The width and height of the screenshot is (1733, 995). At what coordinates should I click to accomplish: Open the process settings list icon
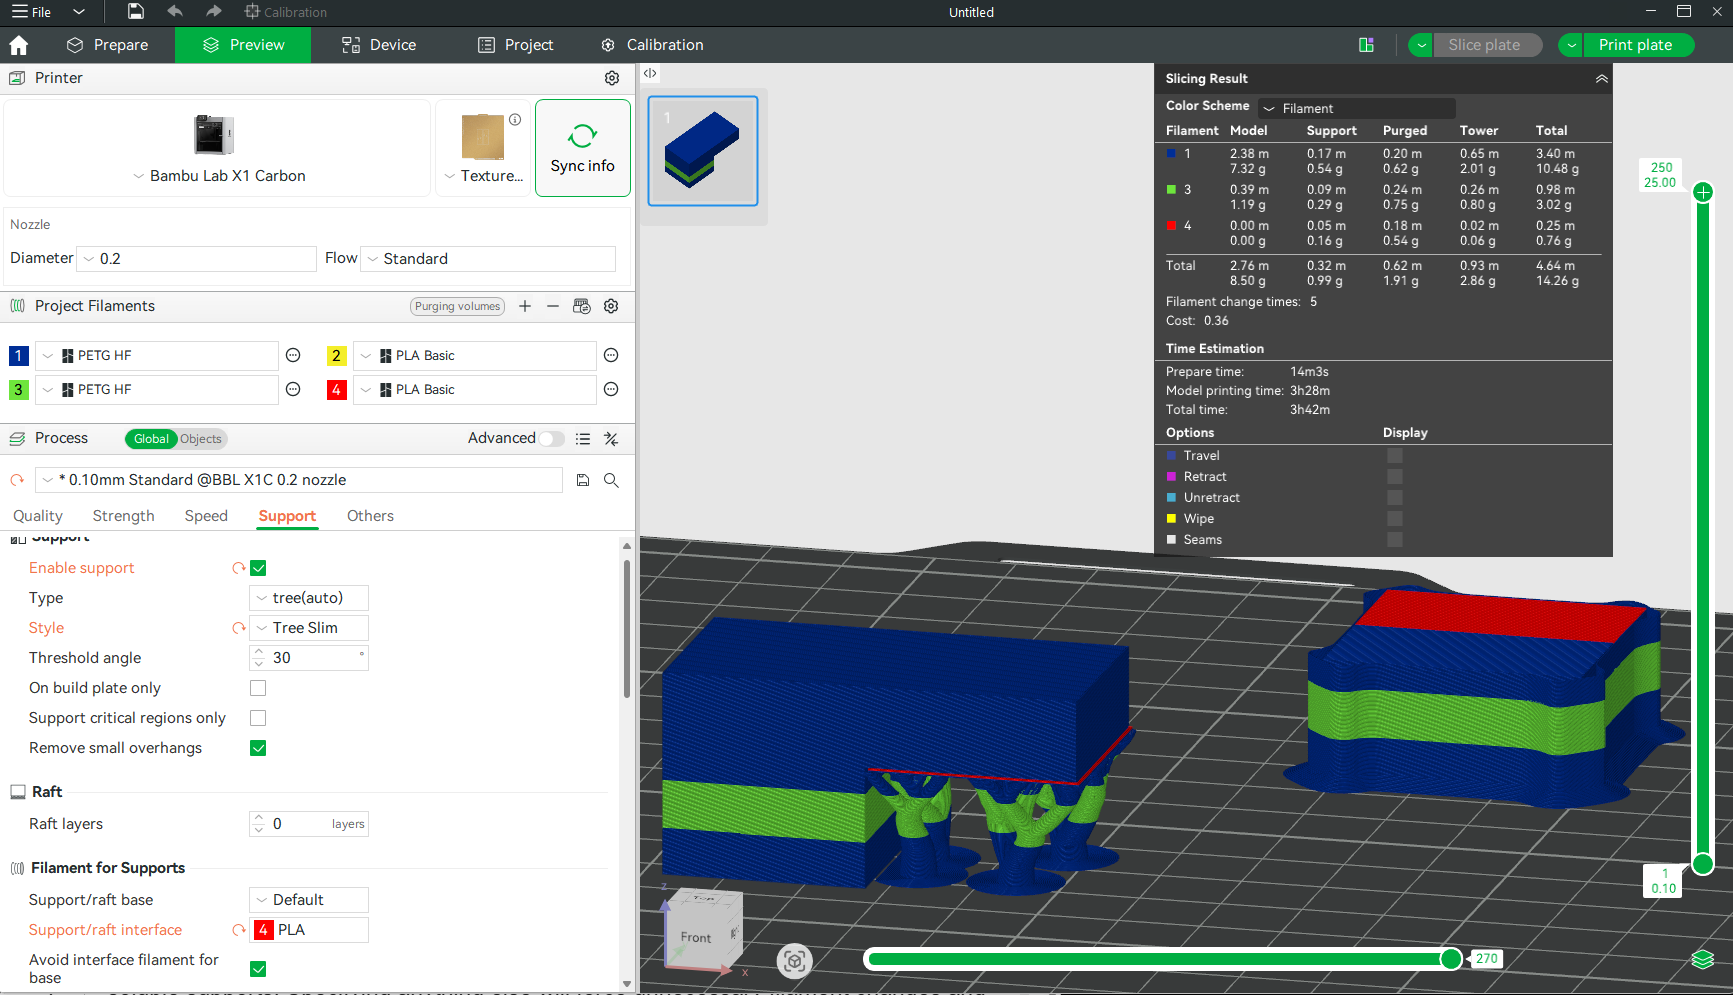point(583,439)
